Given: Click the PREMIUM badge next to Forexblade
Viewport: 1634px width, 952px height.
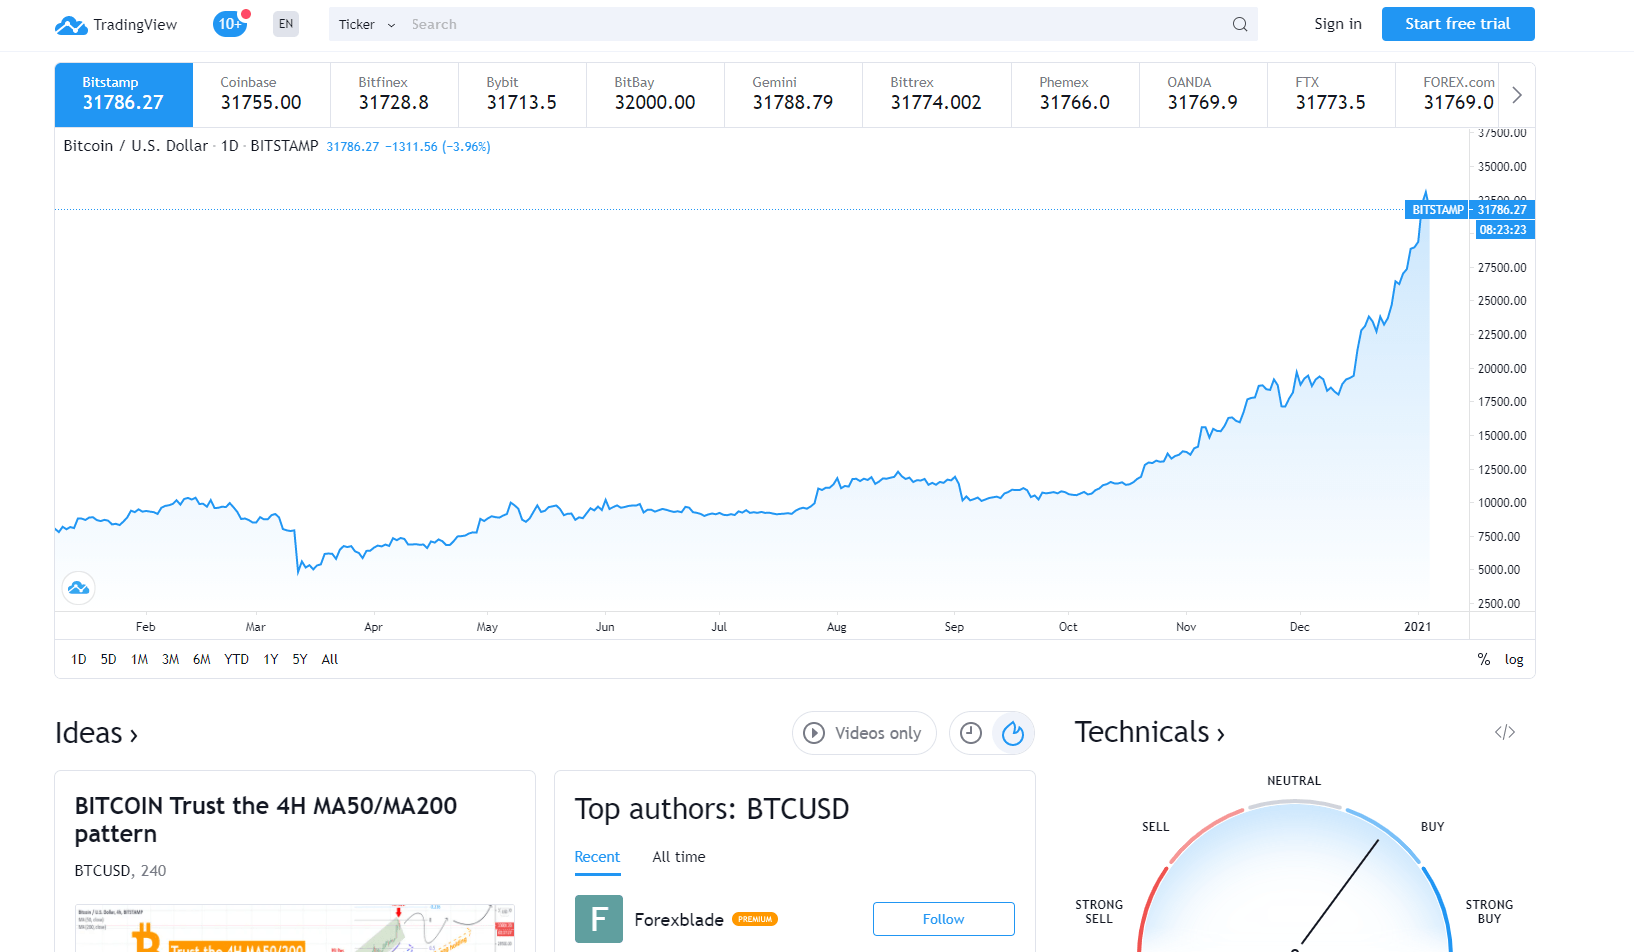Looking at the screenshot, I should tap(755, 919).
